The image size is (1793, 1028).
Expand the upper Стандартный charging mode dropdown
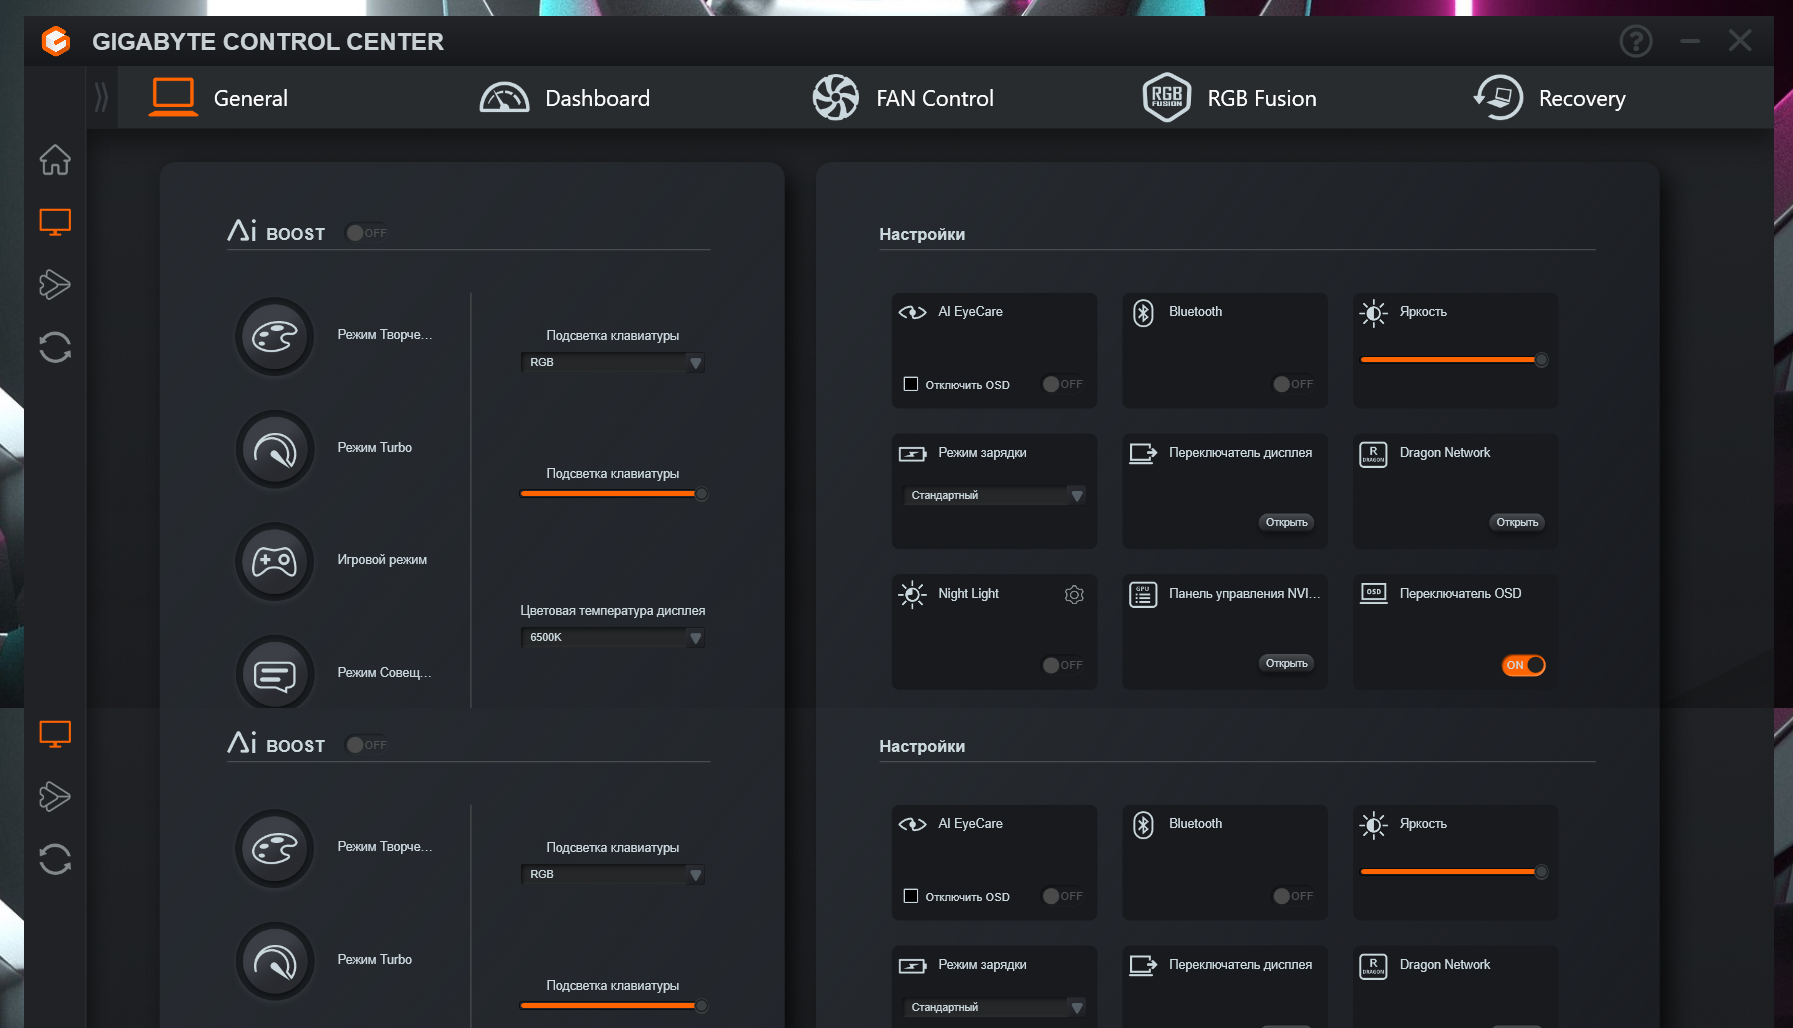(x=996, y=496)
